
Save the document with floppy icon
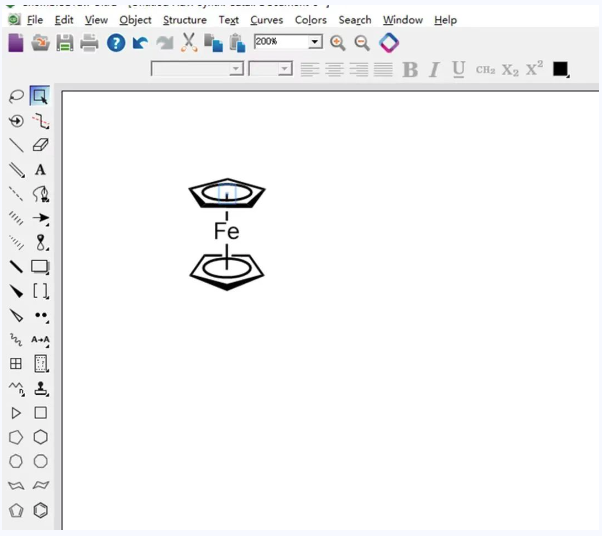(65, 43)
